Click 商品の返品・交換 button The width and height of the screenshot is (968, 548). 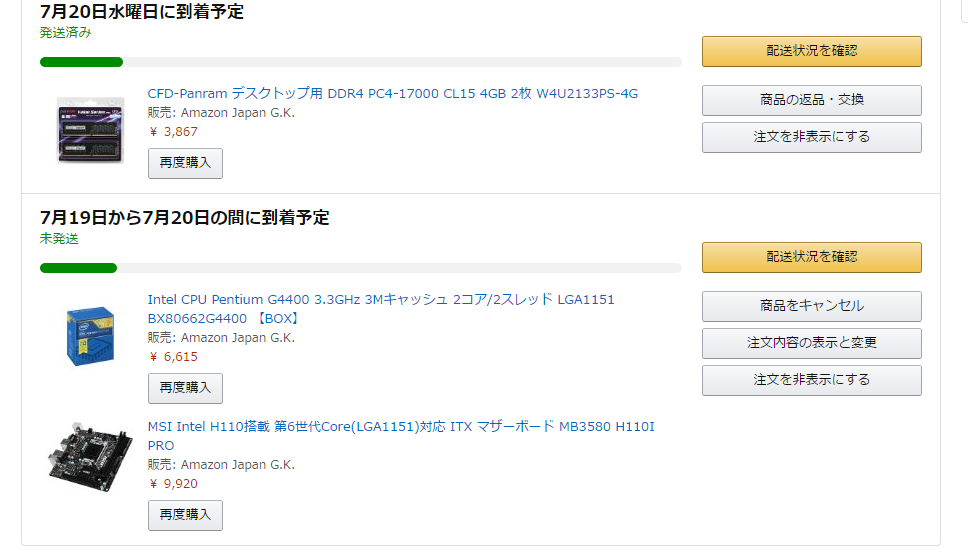[811, 100]
